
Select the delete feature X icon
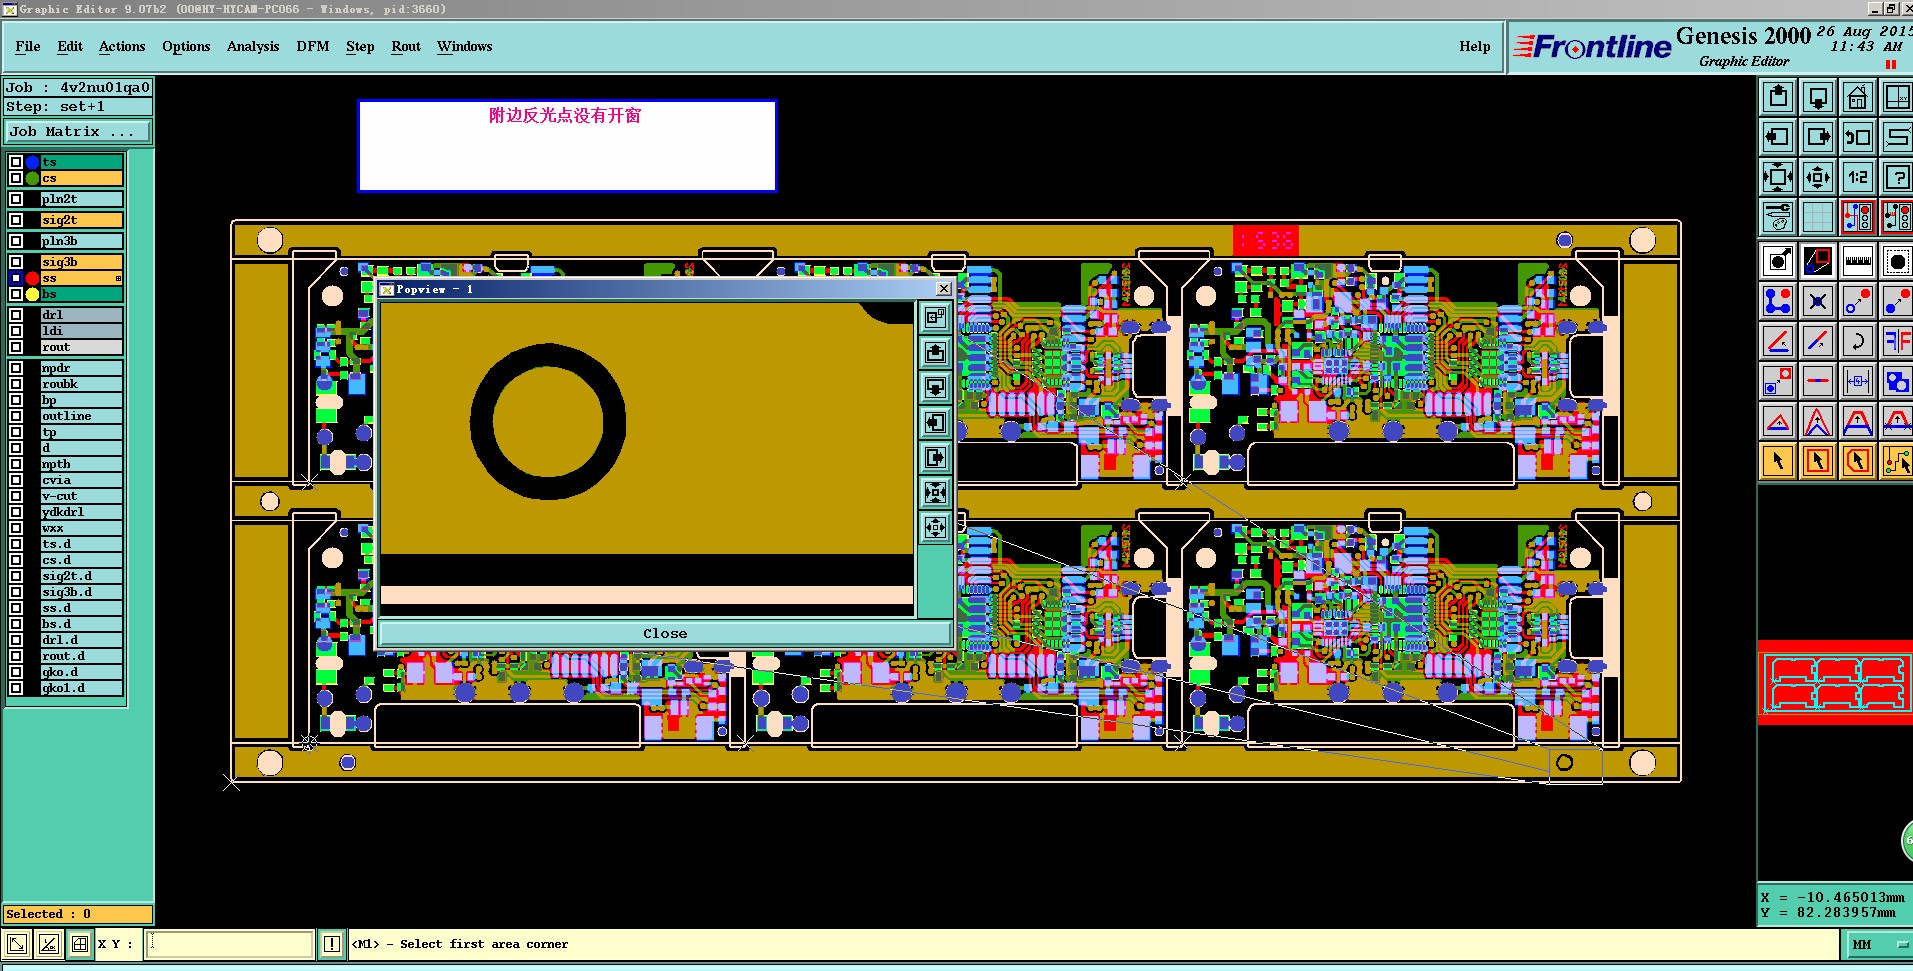[x=1818, y=301]
